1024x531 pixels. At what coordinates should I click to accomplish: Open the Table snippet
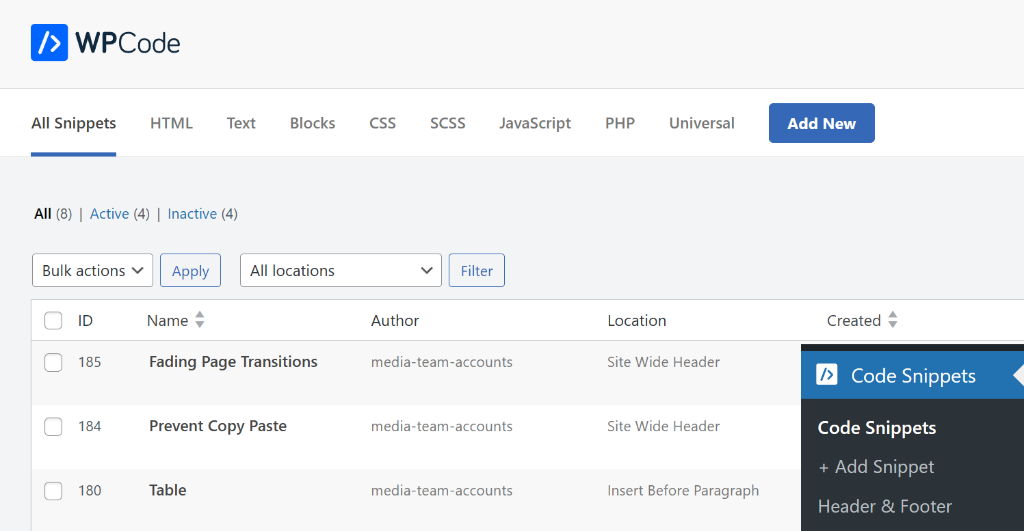pos(167,491)
